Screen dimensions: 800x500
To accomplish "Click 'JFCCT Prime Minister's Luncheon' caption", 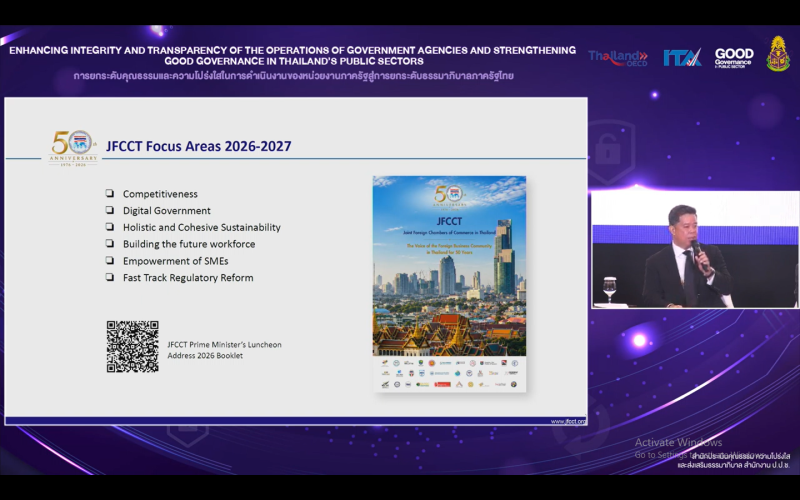I will click(224, 345).
